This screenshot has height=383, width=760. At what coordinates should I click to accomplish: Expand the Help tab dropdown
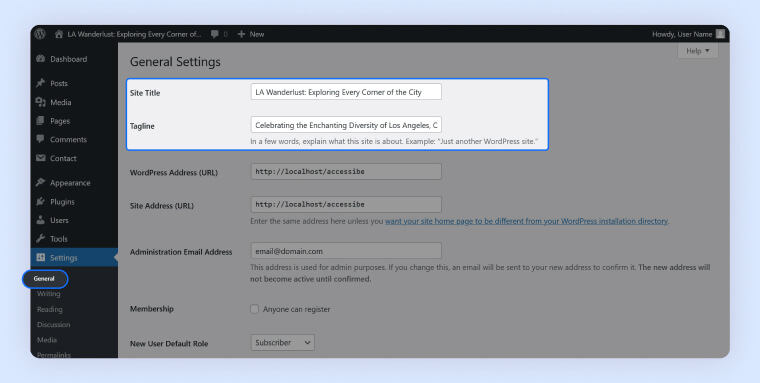697,50
